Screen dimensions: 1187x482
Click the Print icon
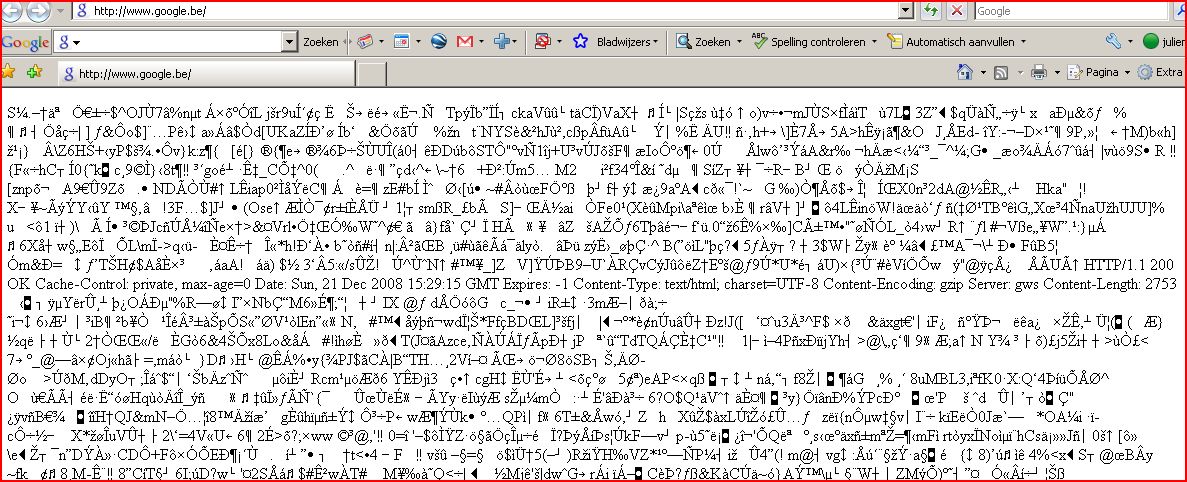(x=1039, y=73)
